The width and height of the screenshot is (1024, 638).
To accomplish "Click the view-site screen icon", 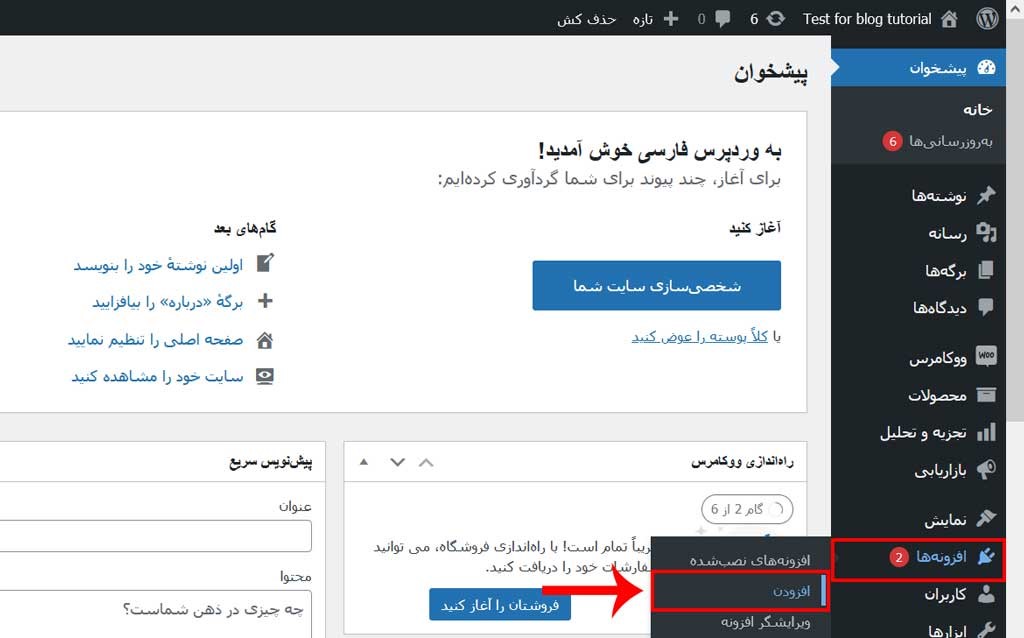I will 264,377.
